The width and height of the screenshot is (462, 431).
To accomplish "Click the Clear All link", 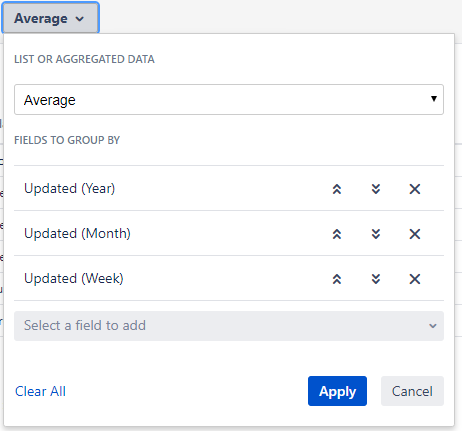I will (x=40, y=391).
